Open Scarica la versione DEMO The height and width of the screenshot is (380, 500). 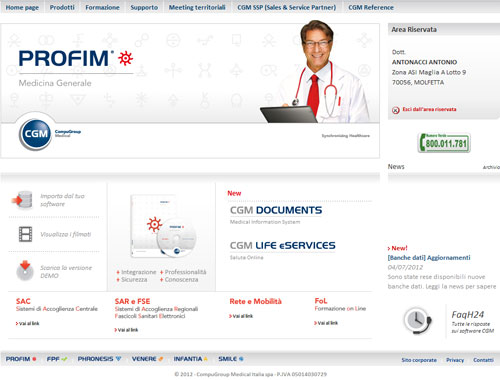point(66,272)
